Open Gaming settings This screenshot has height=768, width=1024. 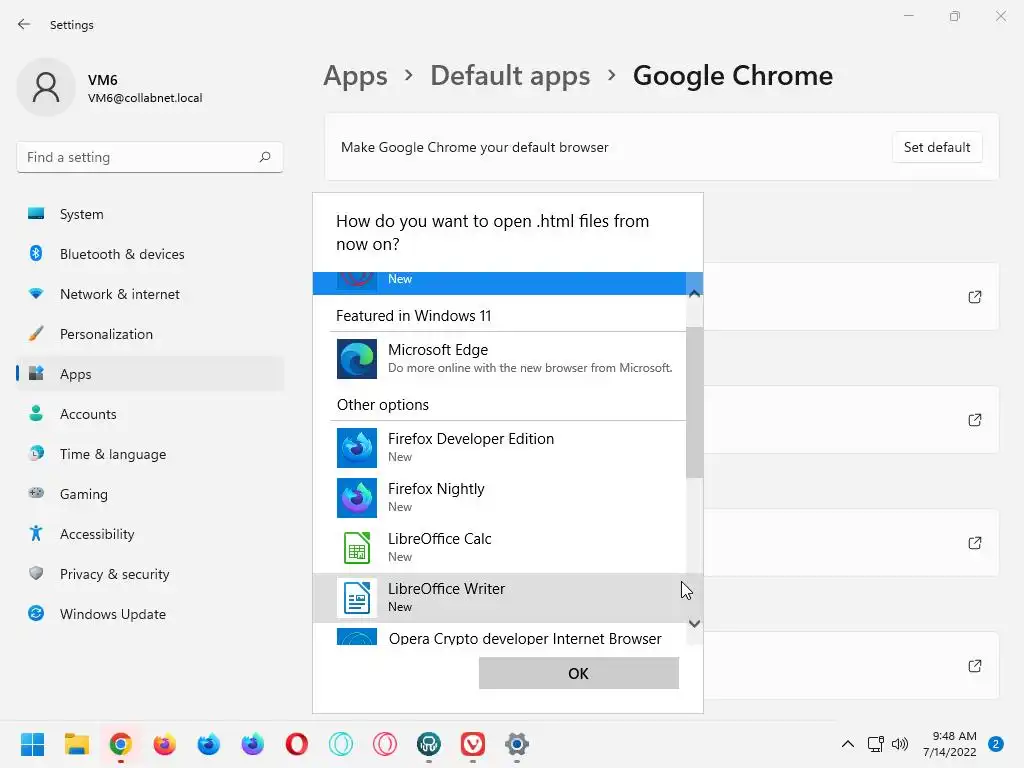pos(150,494)
